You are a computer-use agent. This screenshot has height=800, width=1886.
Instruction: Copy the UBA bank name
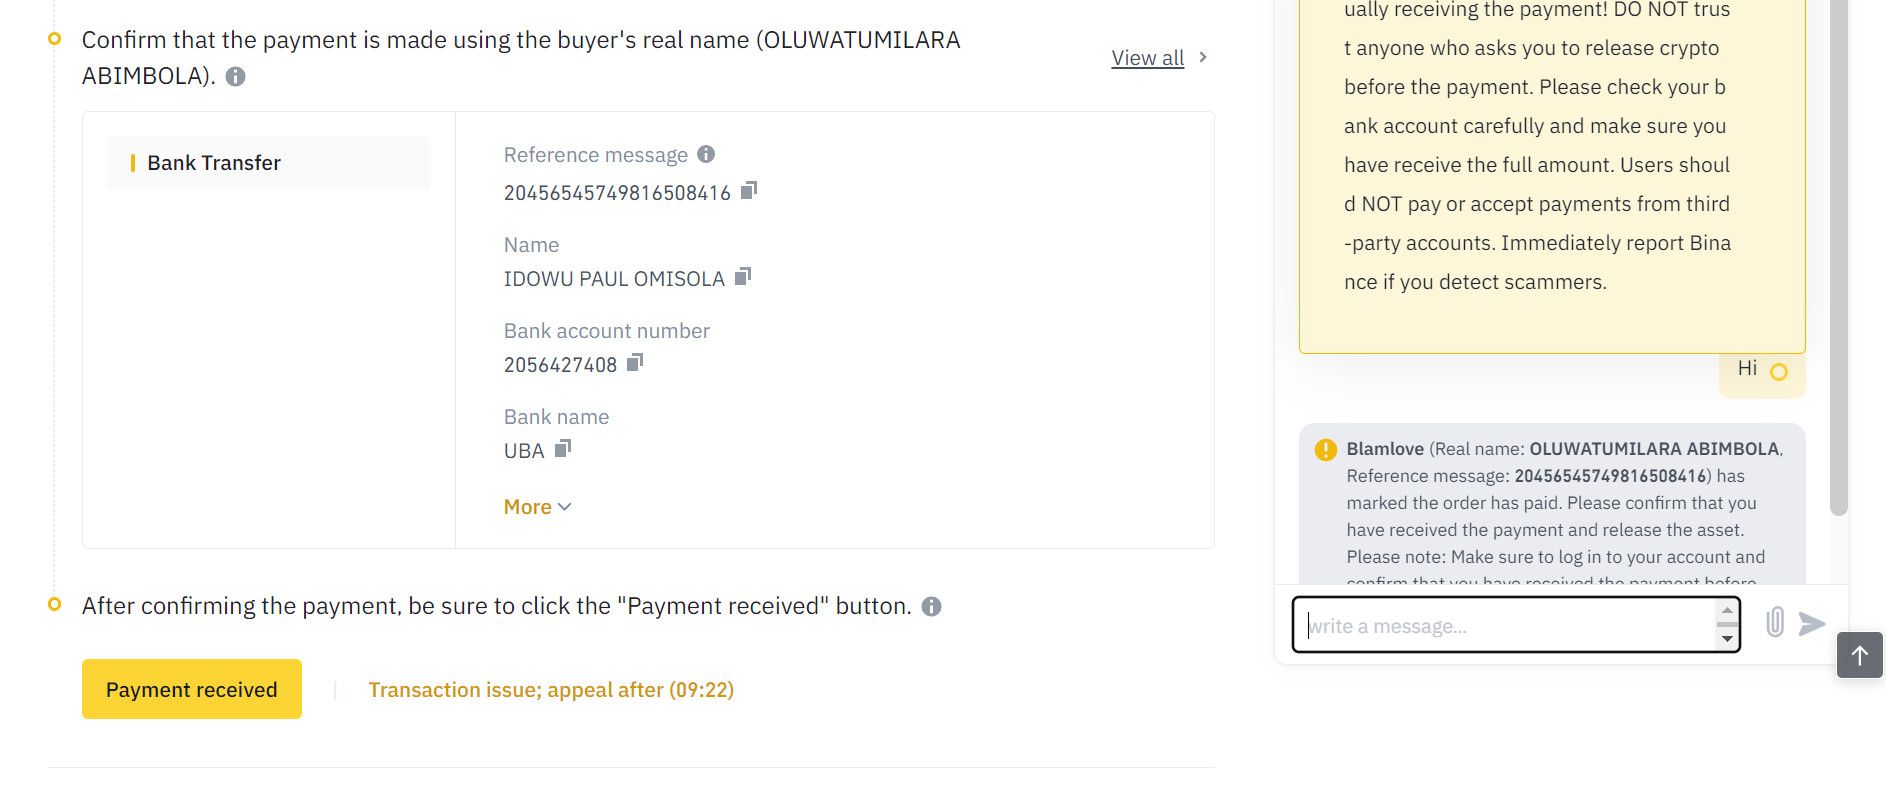click(x=563, y=448)
